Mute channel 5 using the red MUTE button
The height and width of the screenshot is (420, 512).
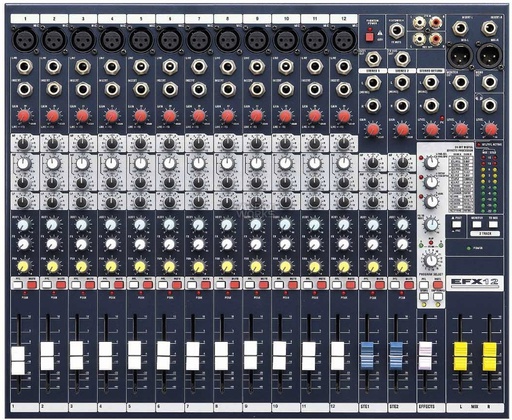[x=148, y=285]
